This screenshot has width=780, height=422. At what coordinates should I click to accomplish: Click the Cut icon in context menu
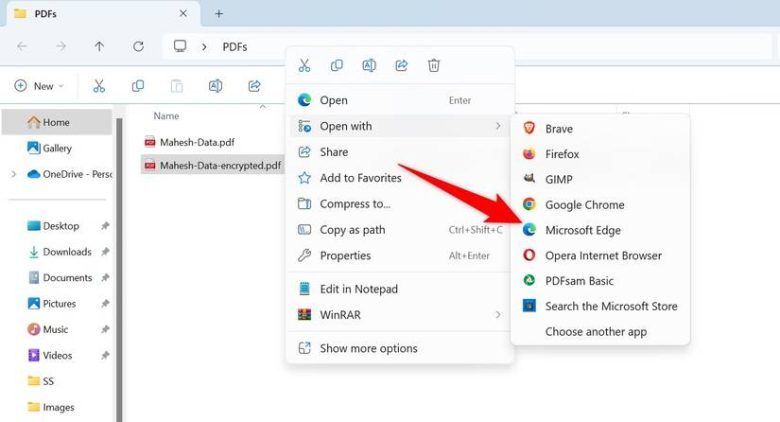pyautogui.click(x=304, y=66)
